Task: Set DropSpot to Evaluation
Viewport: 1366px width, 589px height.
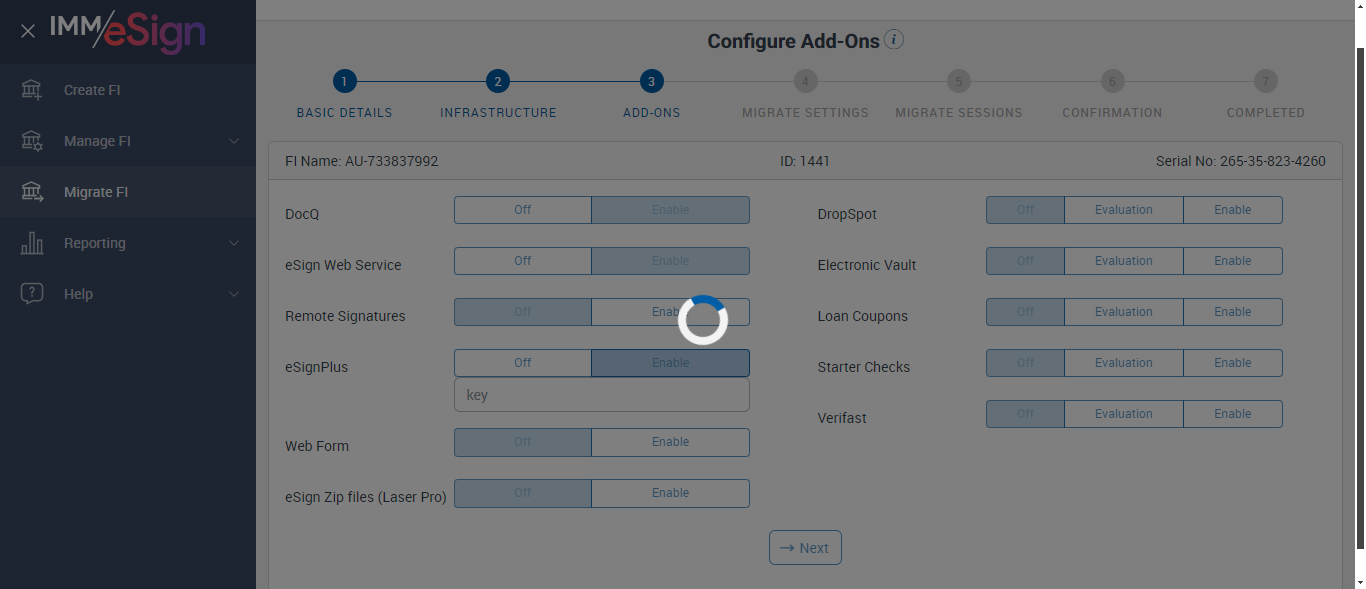Action: (x=1123, y=210)
